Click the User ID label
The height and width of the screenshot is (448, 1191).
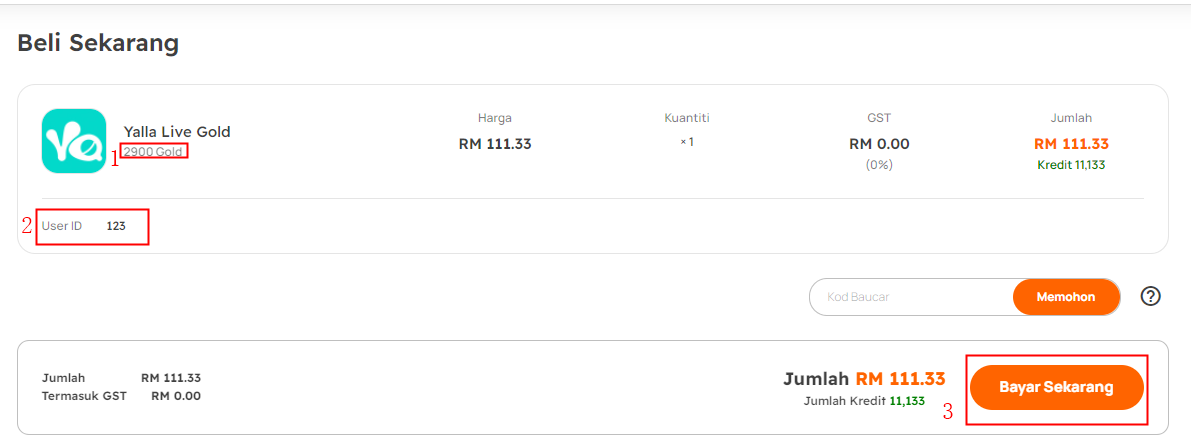(62, 226)
